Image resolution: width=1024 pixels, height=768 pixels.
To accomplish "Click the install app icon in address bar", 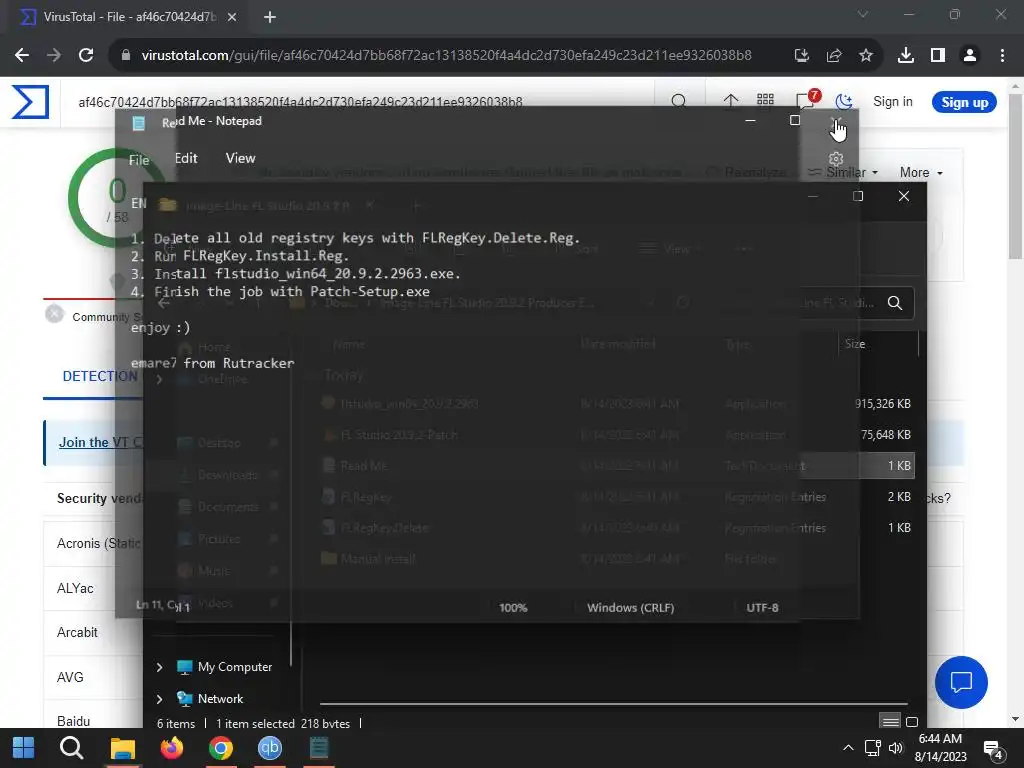I will point(801,56).
